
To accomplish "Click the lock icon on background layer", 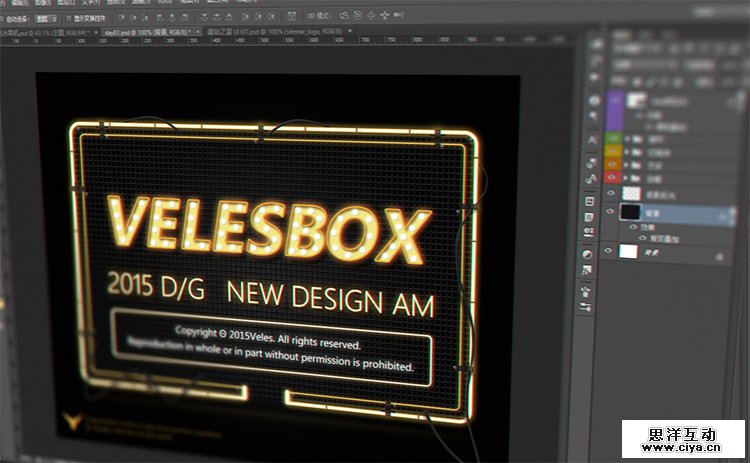I will click(718, 256).
